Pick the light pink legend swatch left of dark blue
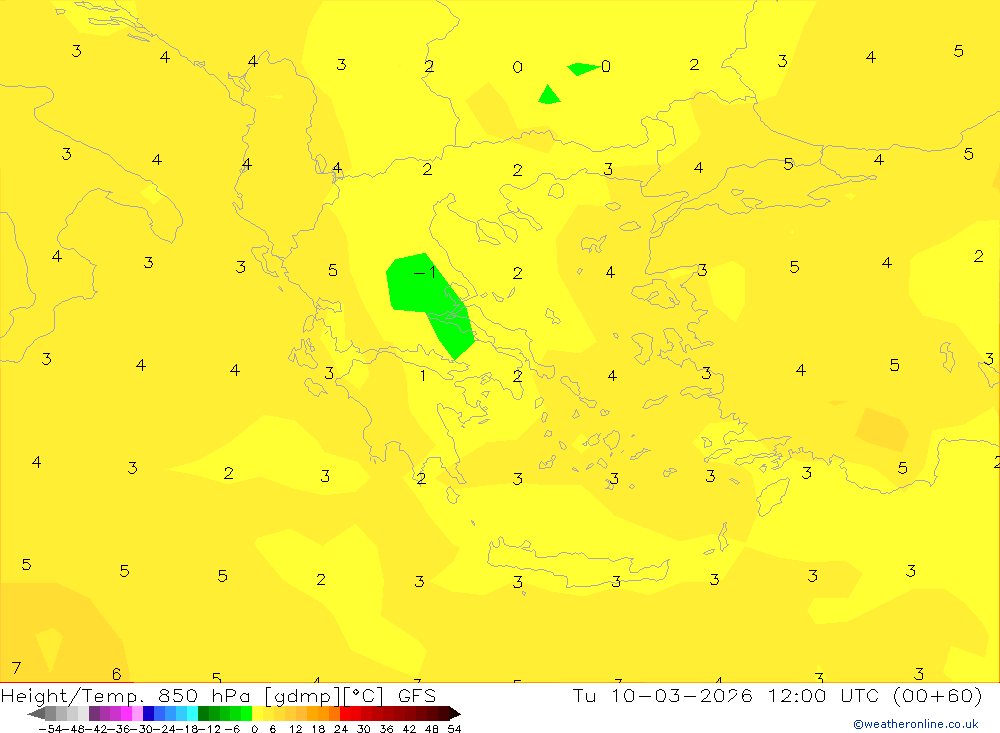The height and width of the screenshot is (733, 1000). click(x=137, y=714)
